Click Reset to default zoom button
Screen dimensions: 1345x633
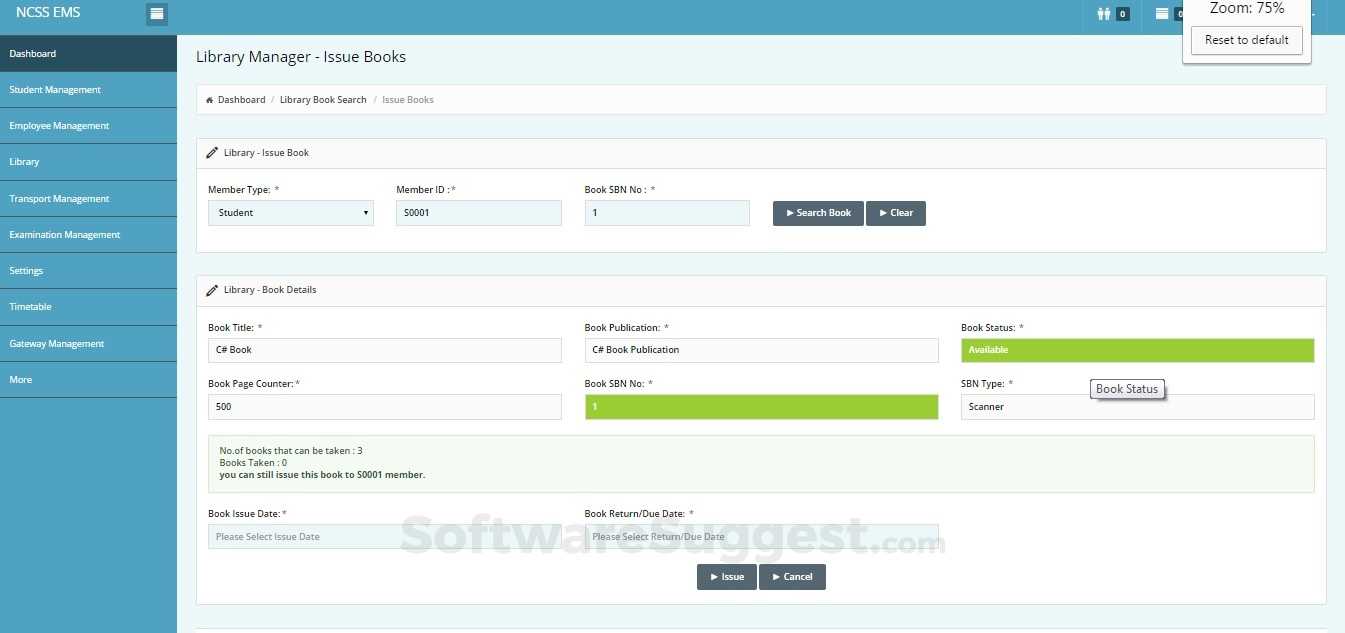pos(1246,40)
